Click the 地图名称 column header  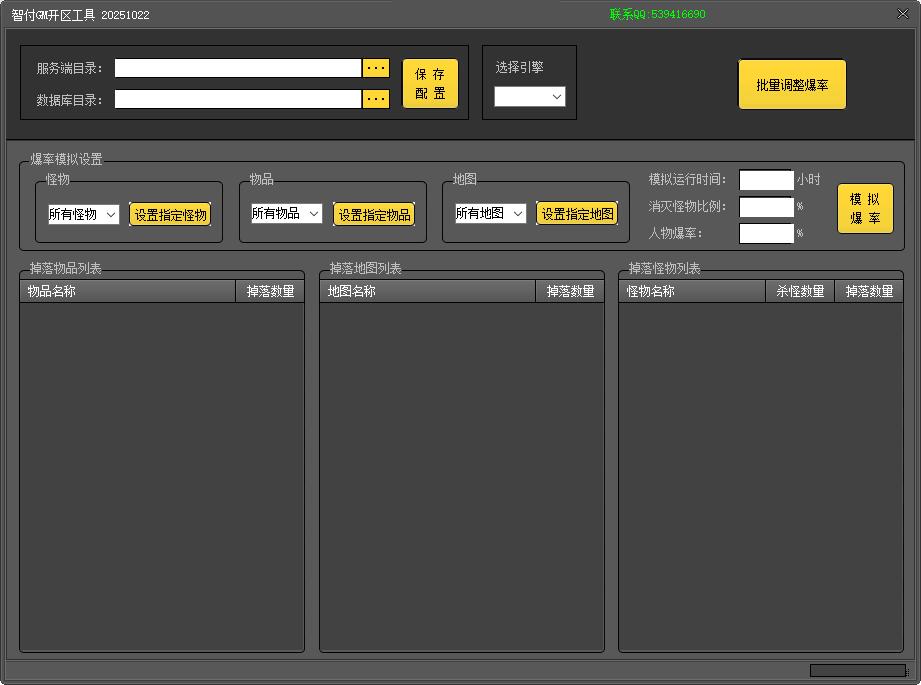pos(428,291)
